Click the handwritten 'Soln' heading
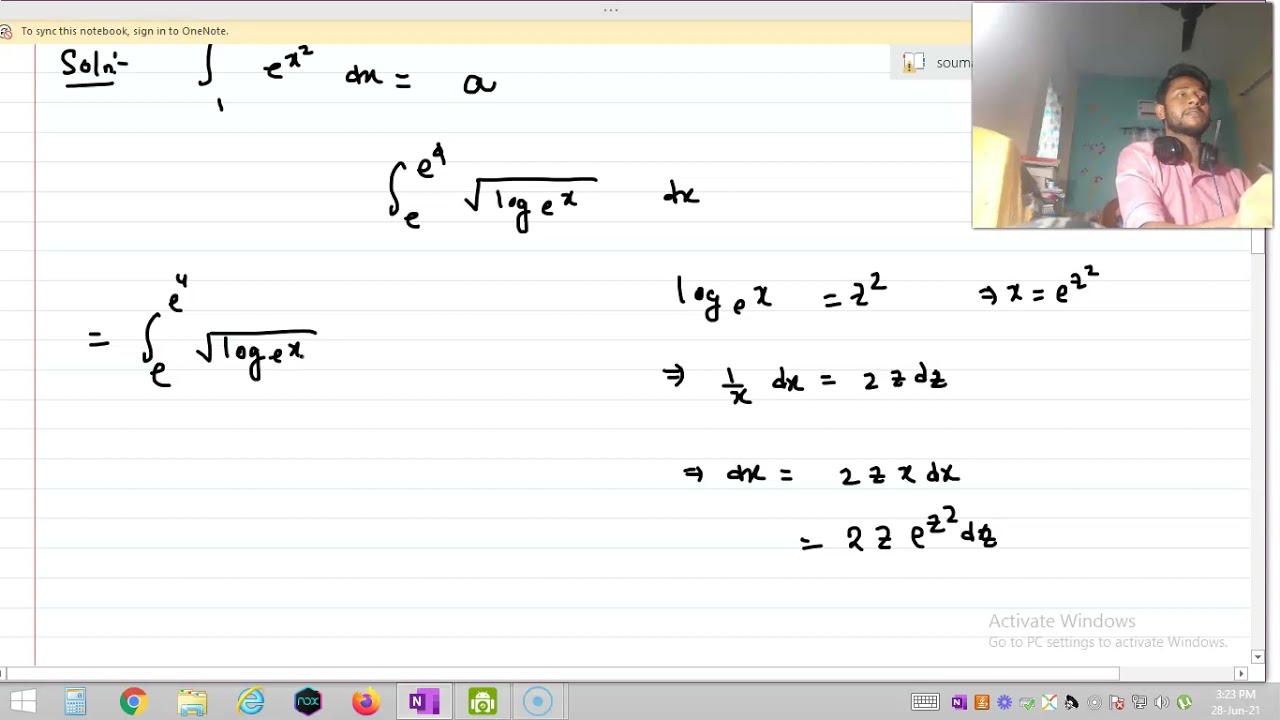Viewport: 1280px width, 720px height. pos(94,67)
